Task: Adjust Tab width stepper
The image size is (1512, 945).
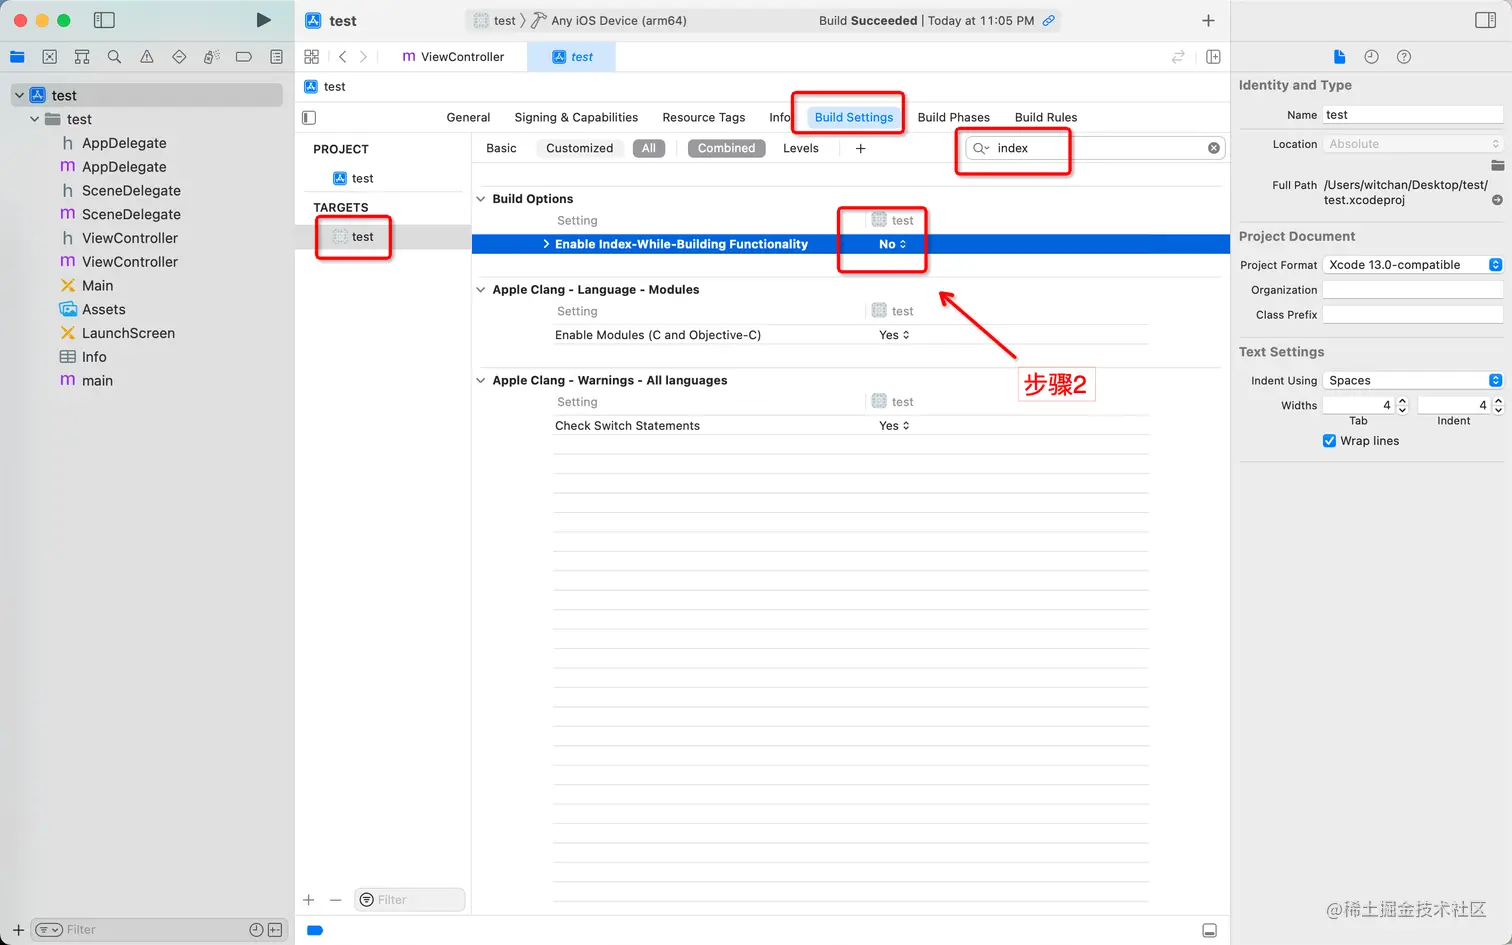Action: click(x=1403, y=405)
